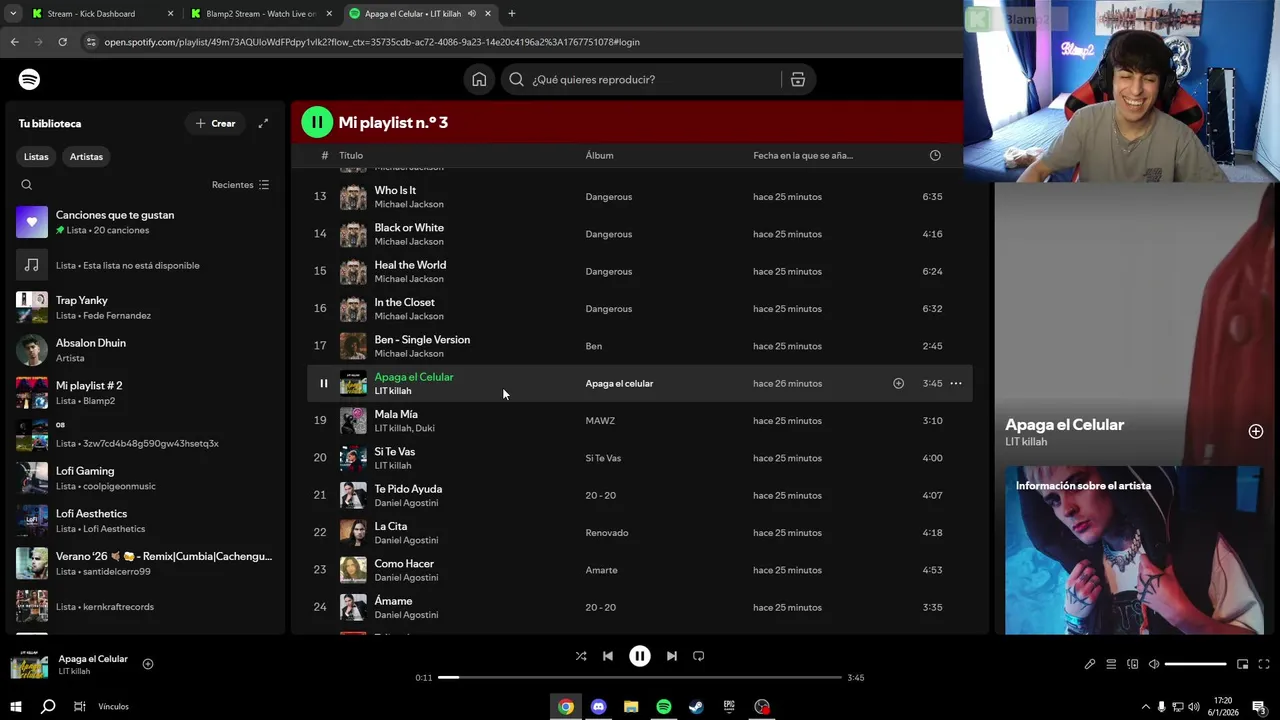Viewport: 1280px width, 720px height.
Task: Open Verano '26 remix playlist
Action: tap(145, 563)
